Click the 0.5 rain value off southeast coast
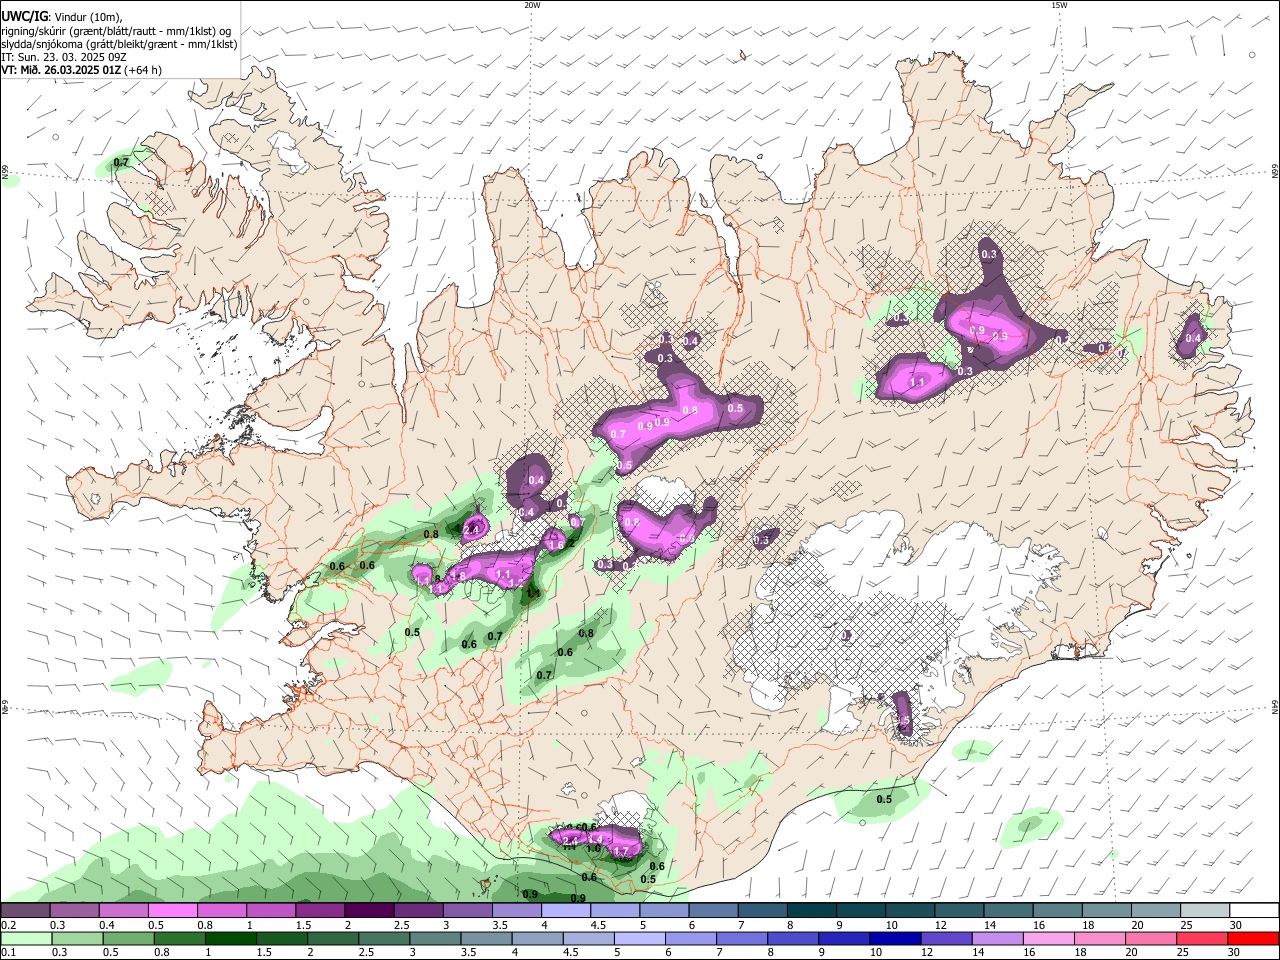 (x=884, y=799)
